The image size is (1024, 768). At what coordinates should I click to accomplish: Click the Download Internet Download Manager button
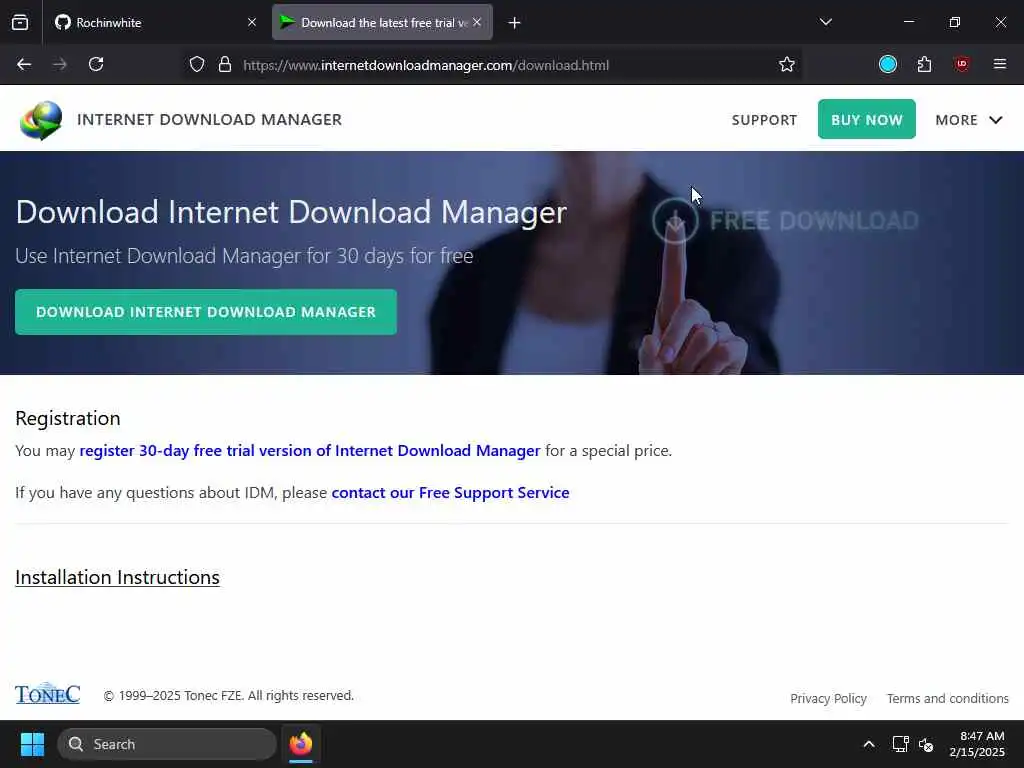pyautogui.click(x=206, y=312)
